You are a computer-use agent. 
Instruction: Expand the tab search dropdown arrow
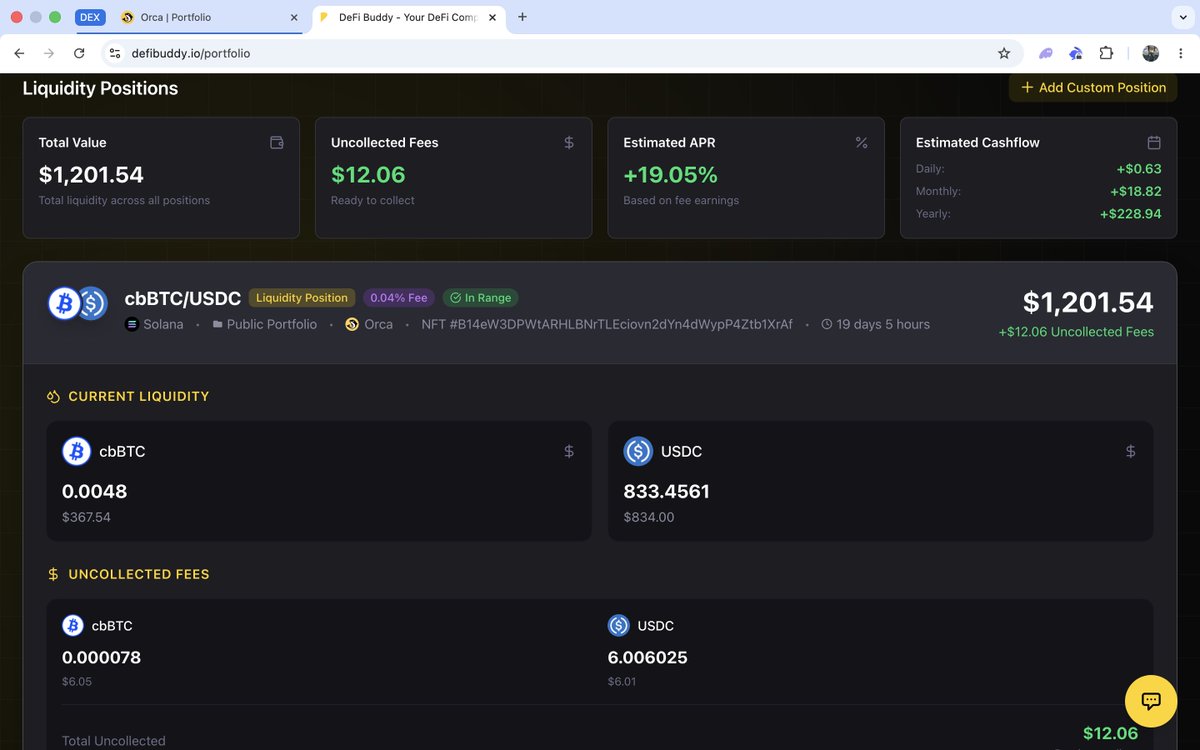[x=1182, y=18]
